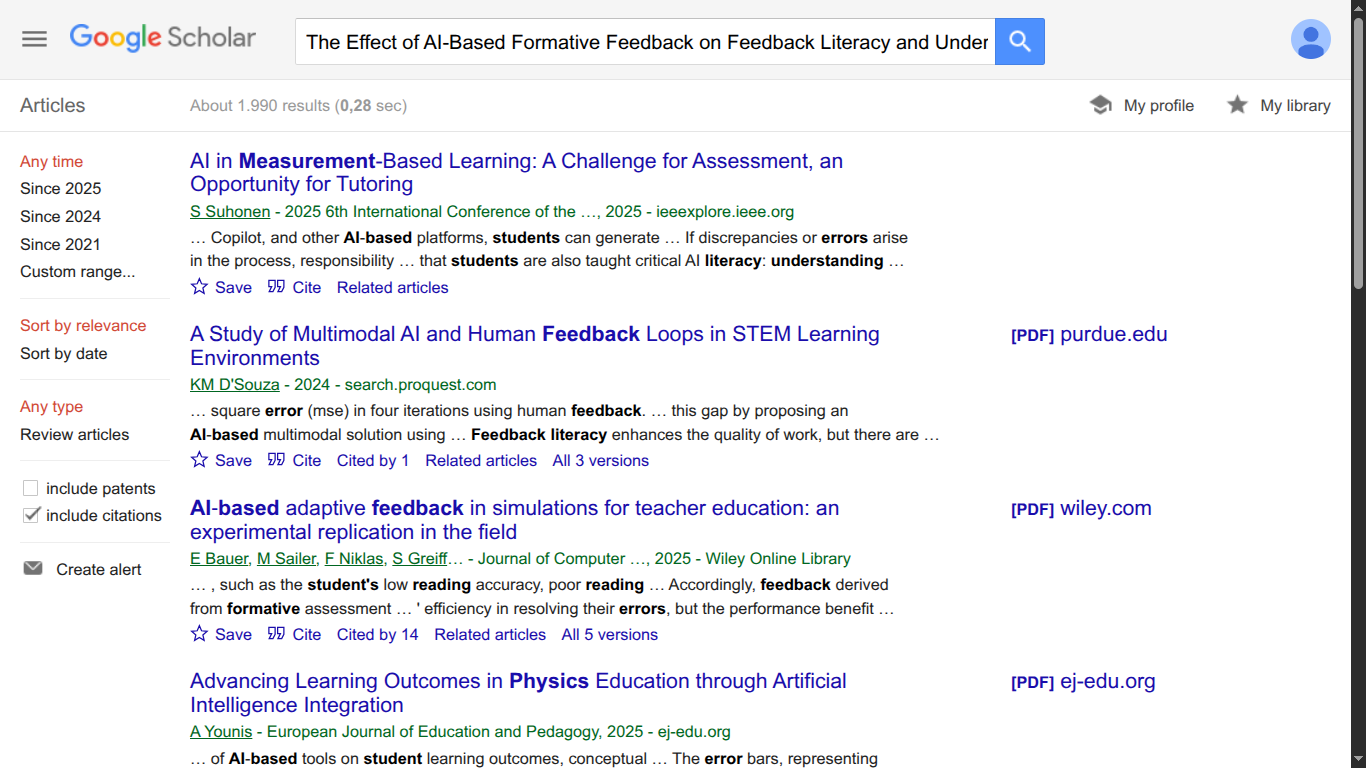The image size is (1366, 768).
Task: Open the user account avatar
Action: [x=1310, y=39]
